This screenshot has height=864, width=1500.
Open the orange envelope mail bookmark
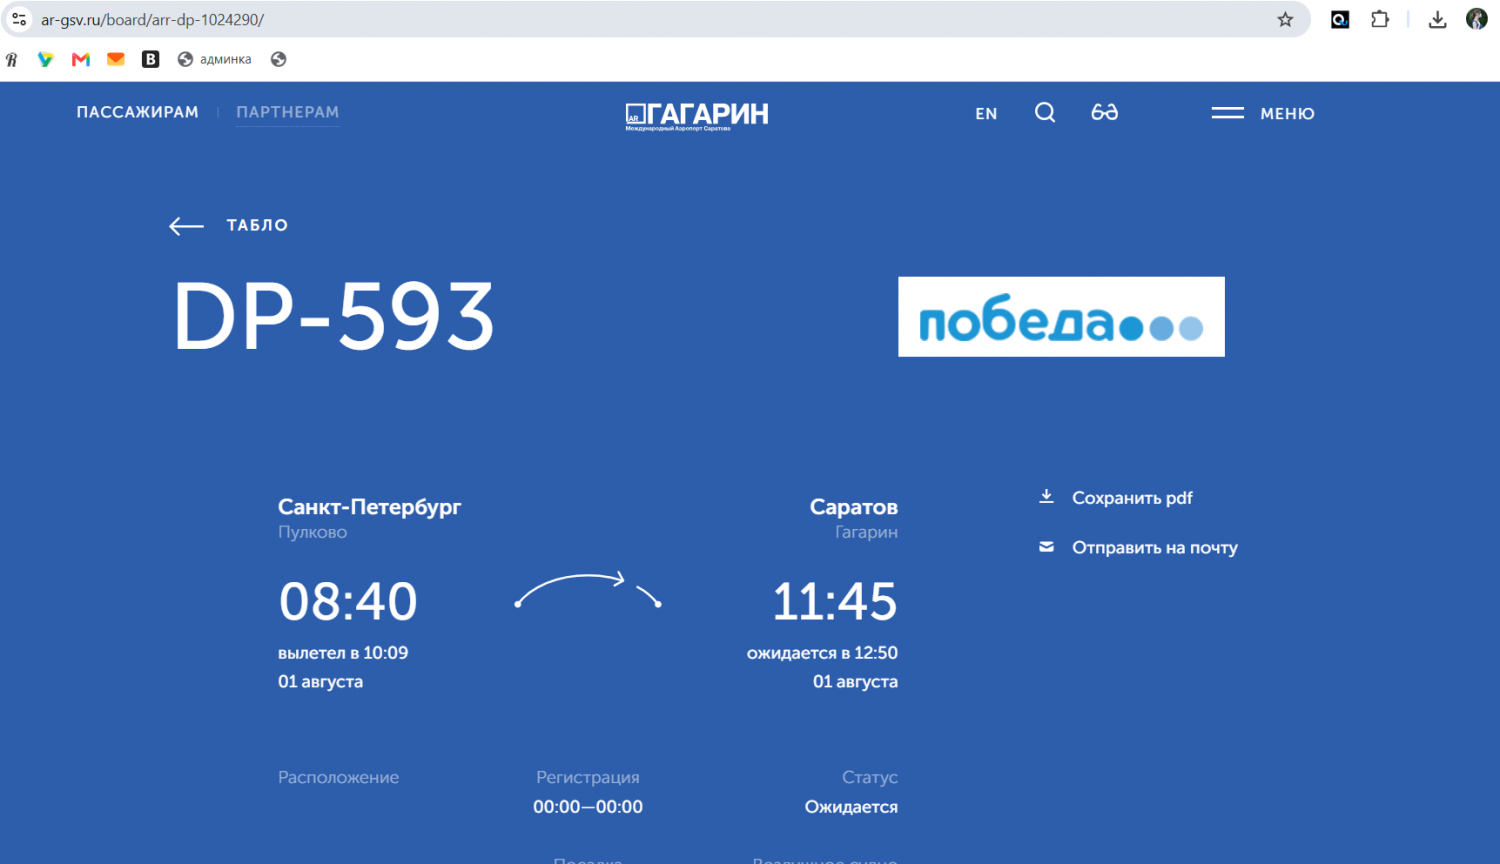point(116,59)
